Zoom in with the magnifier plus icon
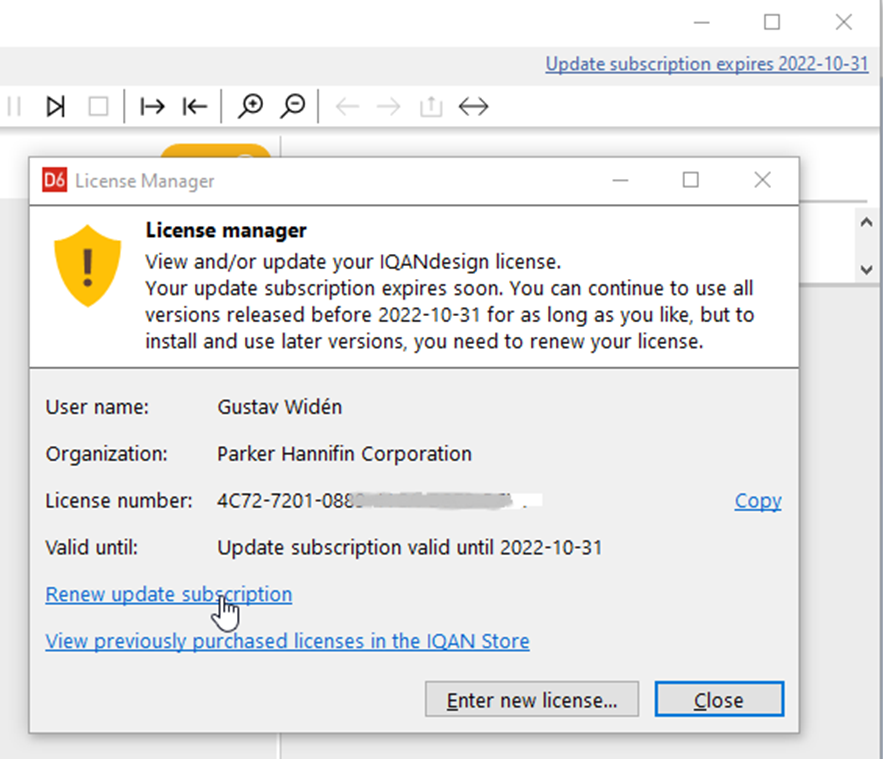 (251, 106)
